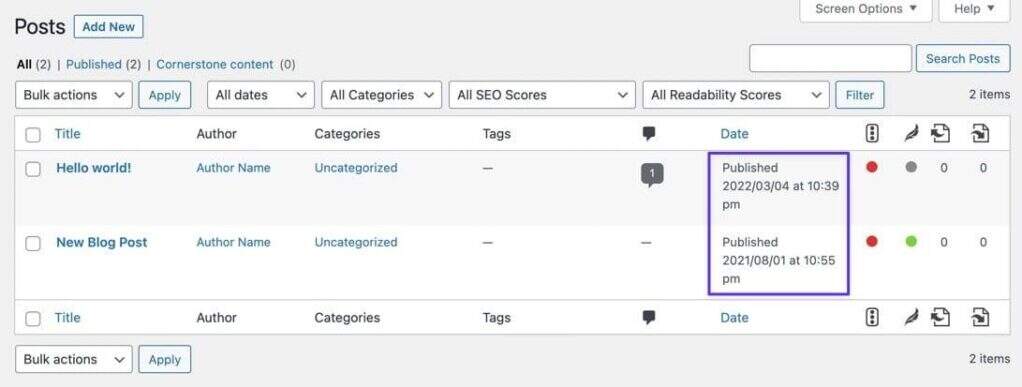Sort by readability feather icon in header

(x=911, y=134)
